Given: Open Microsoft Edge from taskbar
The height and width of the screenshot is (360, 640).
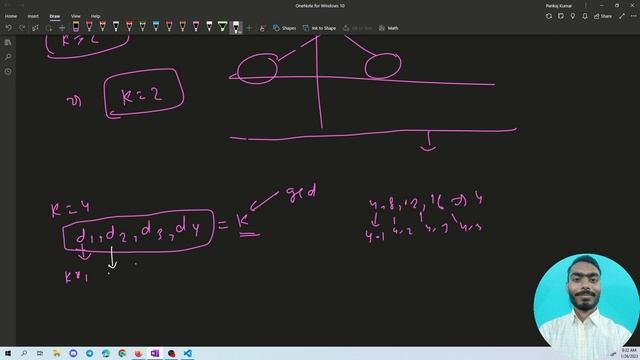Looking at the screenshot, I should (106, 353).
